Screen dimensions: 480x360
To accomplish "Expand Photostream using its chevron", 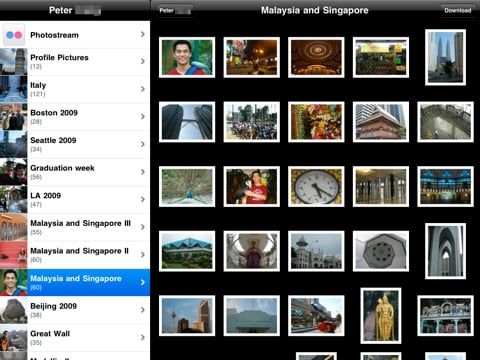I will click(143, 34).
